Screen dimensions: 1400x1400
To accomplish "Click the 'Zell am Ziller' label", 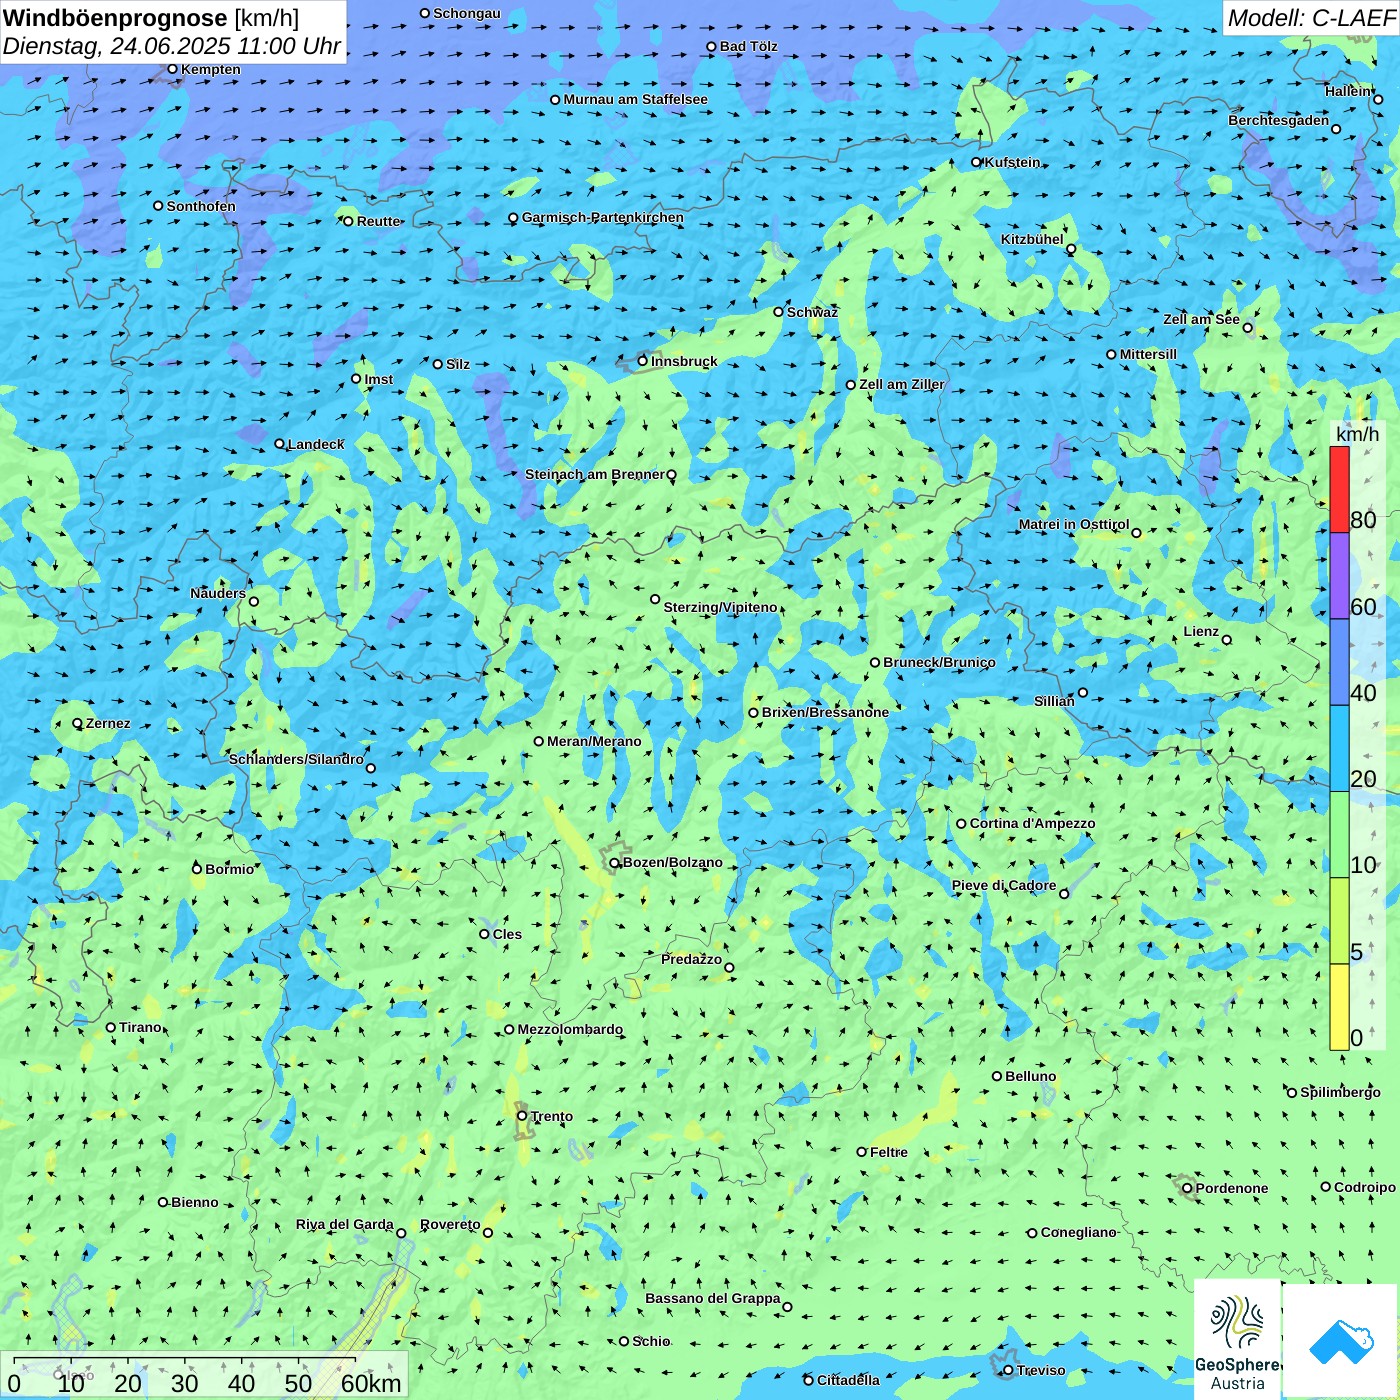I will coord(901,384).
